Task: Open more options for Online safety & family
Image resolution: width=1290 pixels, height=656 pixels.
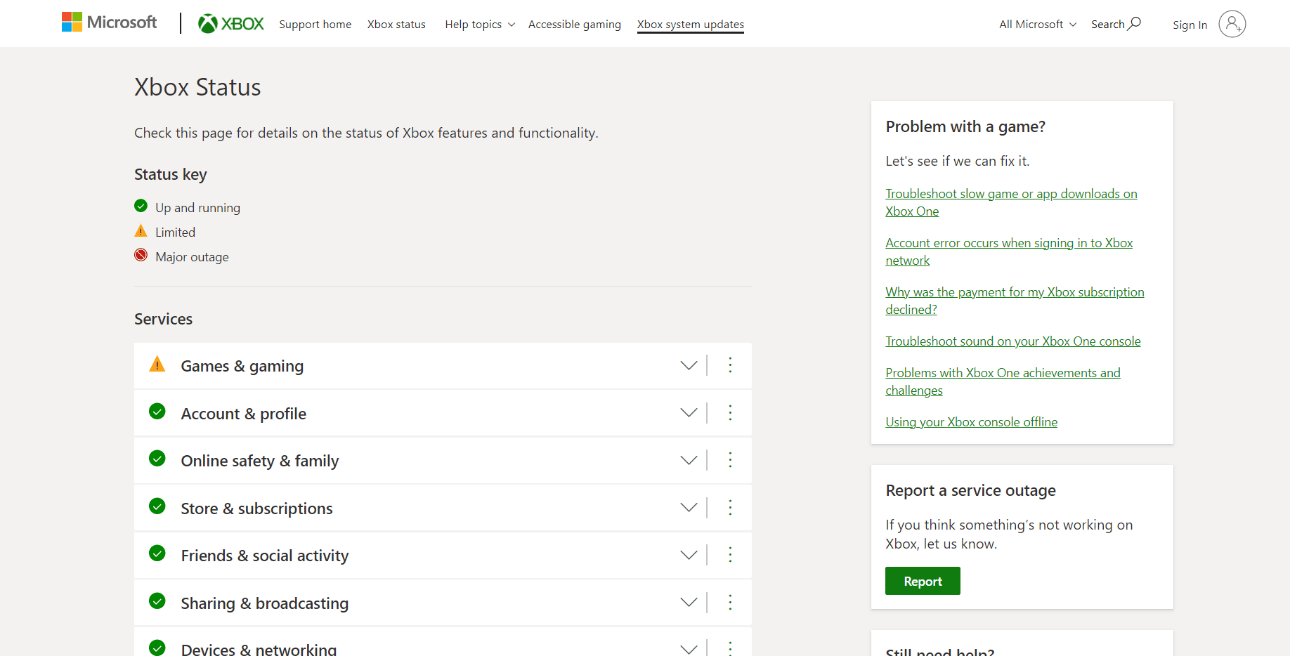Action: pos(730,460)
